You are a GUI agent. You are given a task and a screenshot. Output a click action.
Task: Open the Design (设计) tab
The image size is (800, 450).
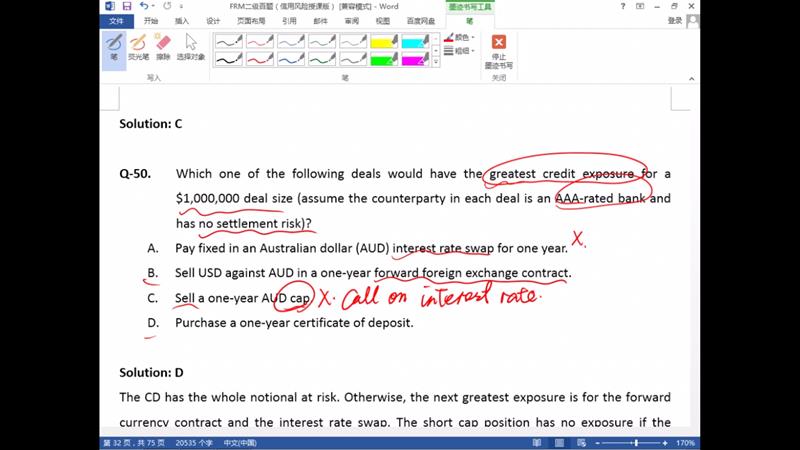[213, 21]
